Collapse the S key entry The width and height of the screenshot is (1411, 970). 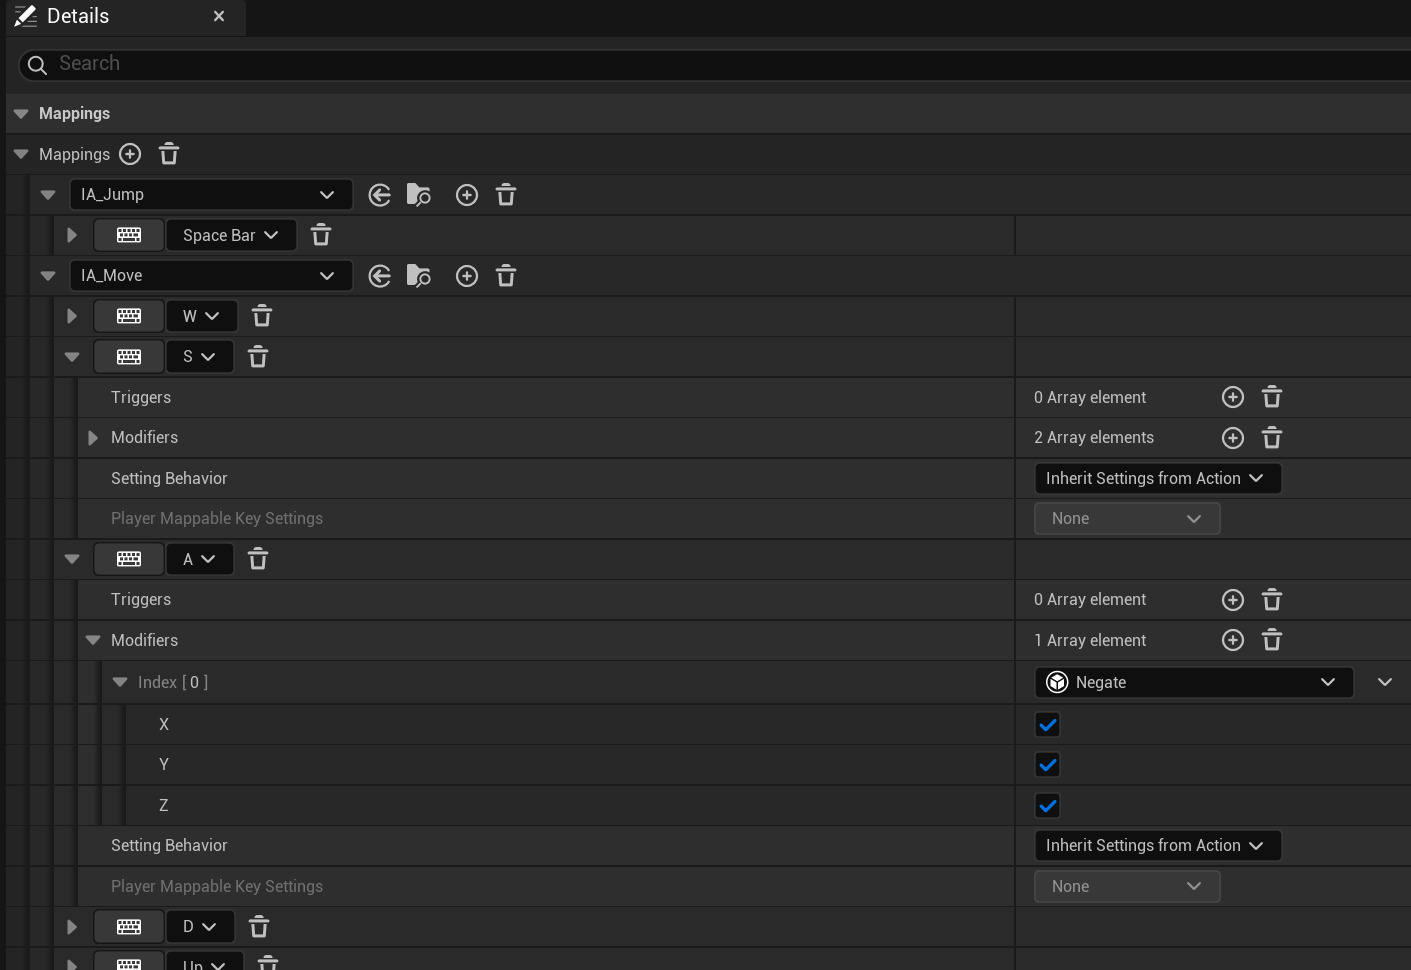click(x=72, y=357)
